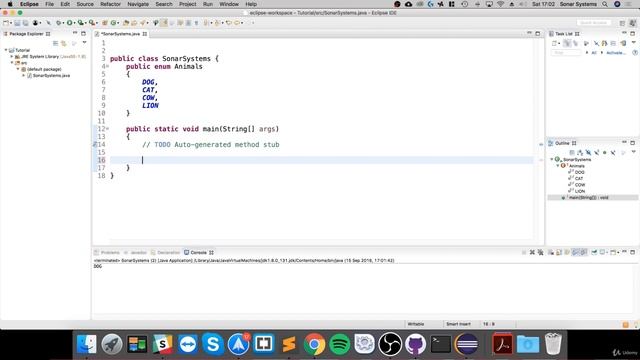Click Remove All Terminated Launches in Console
Viewport: 640px width, 360px height.
pos(540,253)
